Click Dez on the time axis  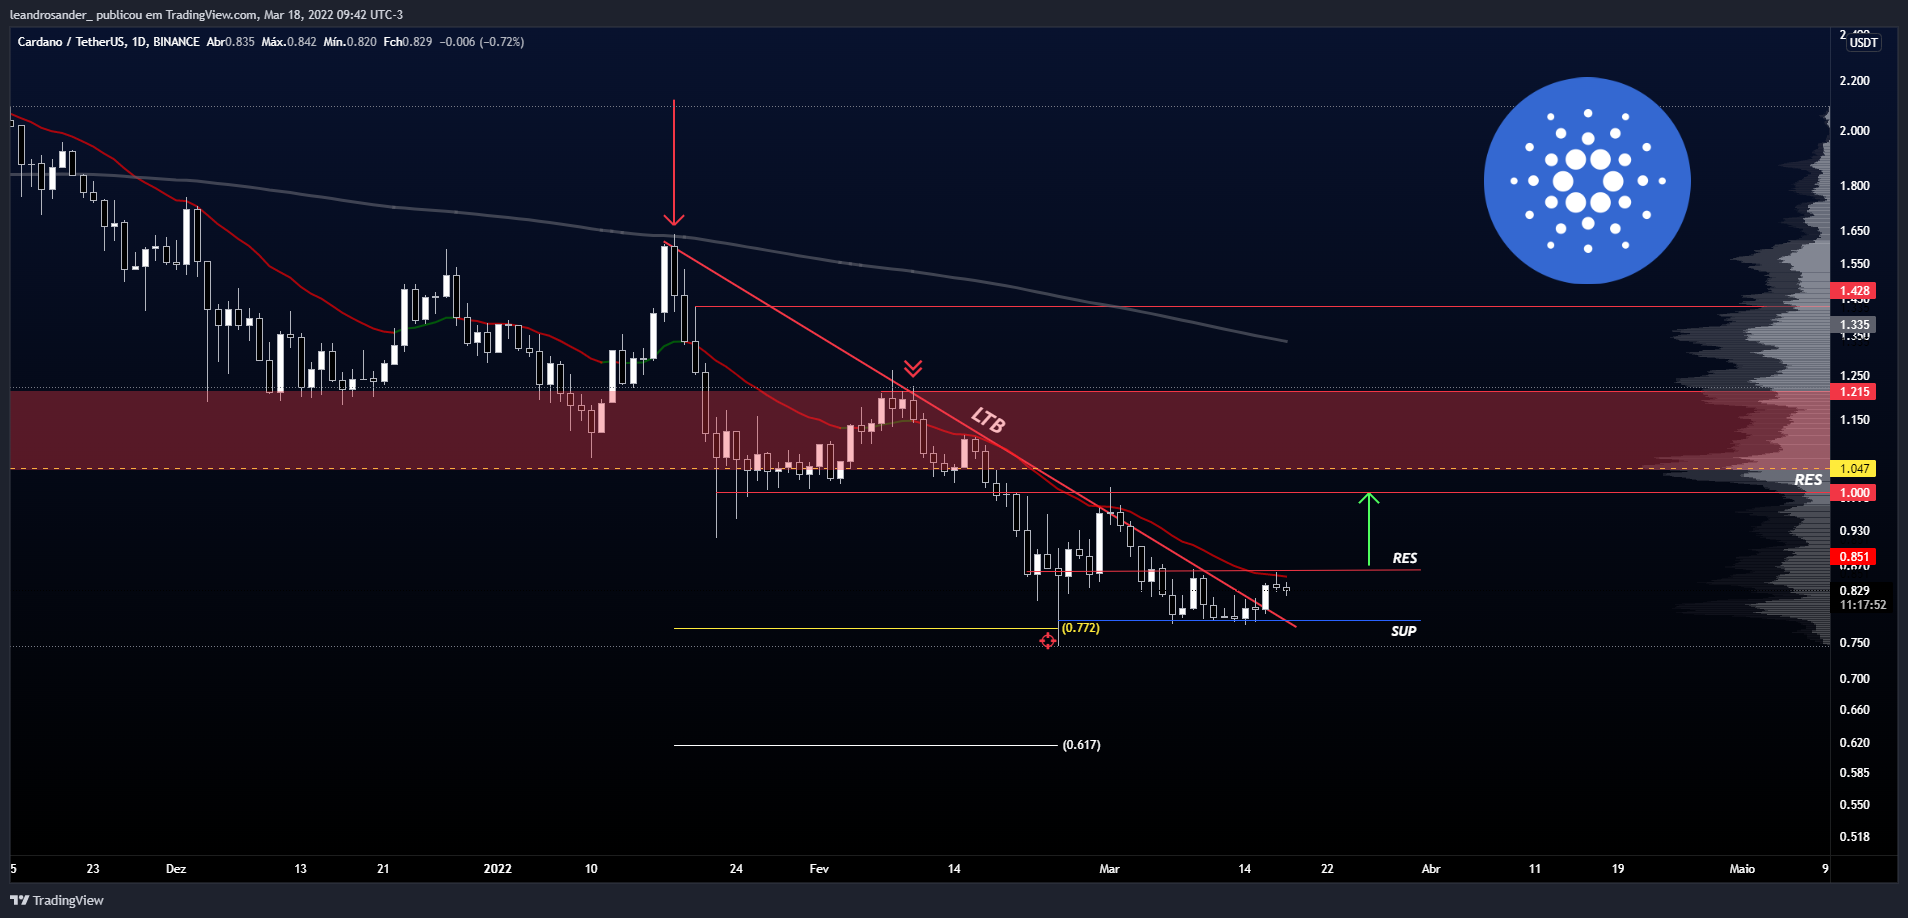[176, 869]
